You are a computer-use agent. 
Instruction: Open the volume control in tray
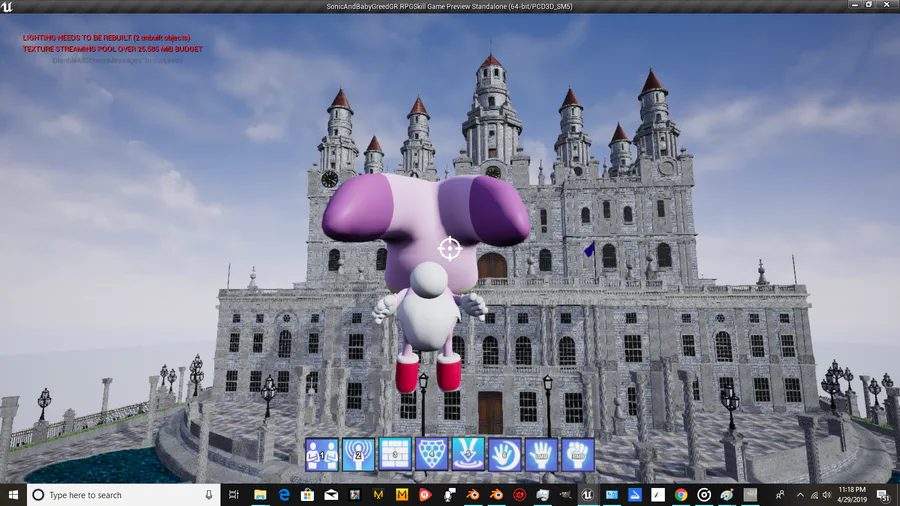[x=827, y=495]
